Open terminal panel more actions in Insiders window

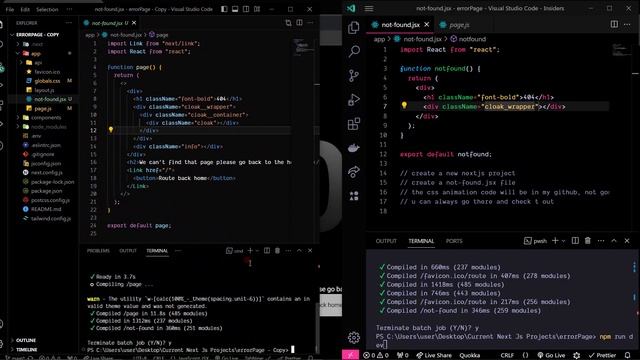pos(601,241)
